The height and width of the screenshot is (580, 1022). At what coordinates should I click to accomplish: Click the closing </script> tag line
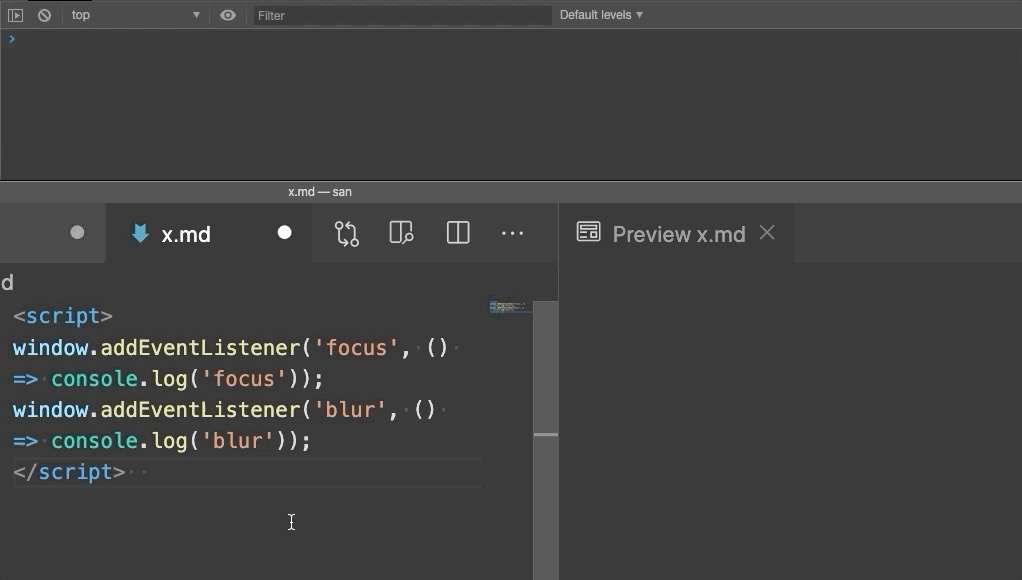69,472
